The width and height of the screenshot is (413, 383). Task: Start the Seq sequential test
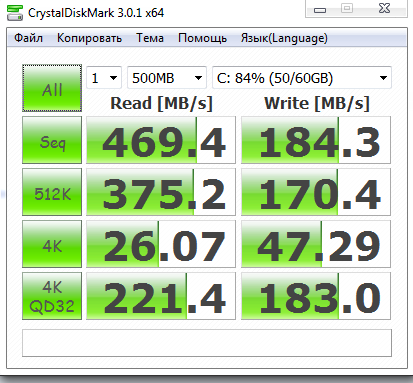pos(52,140)
